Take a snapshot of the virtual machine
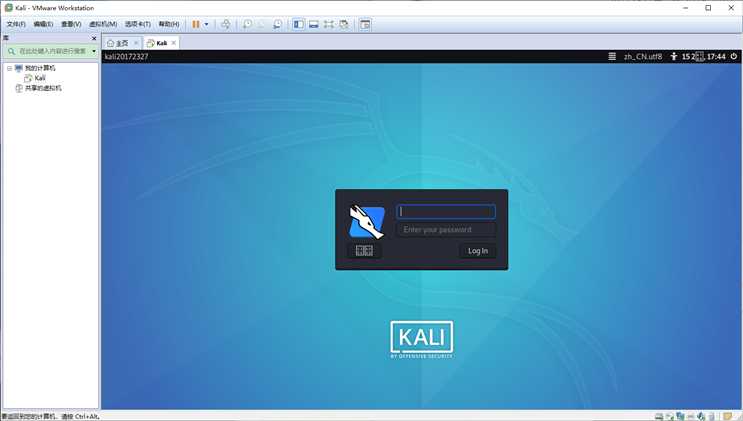The height and width of the screenshot is (421, 743). tap(247, 24)
